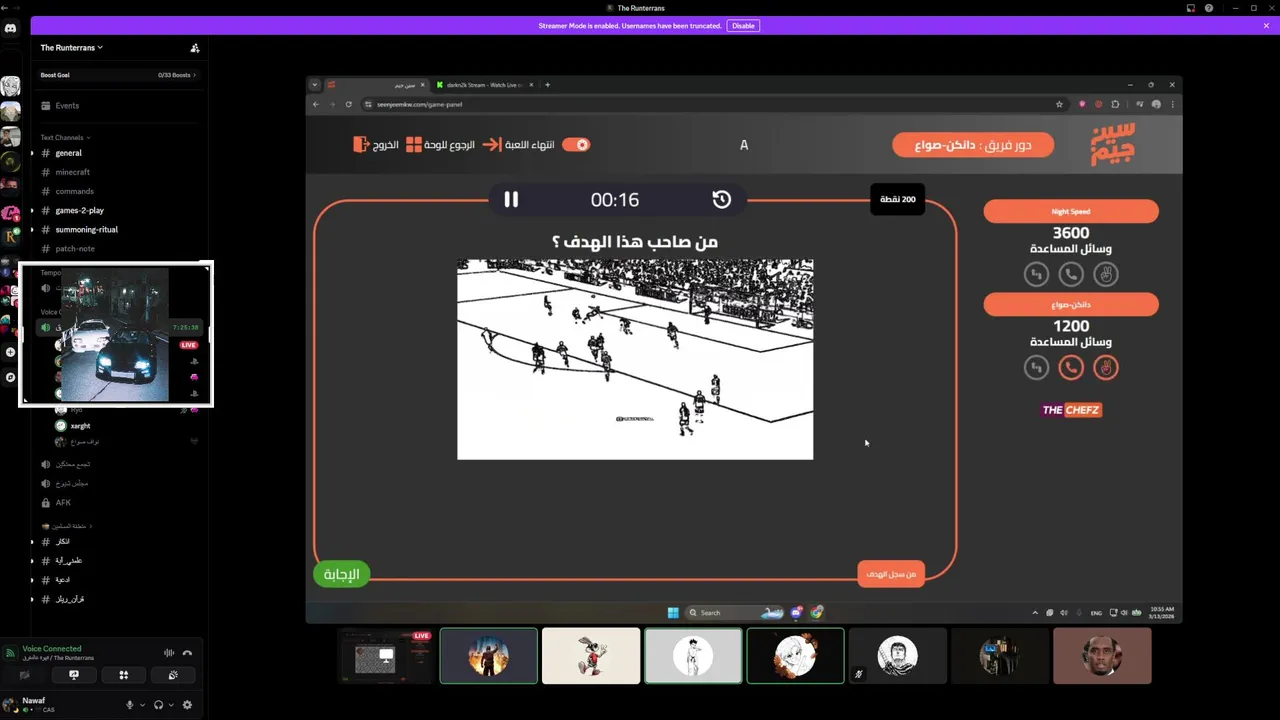Open a new tab in shared browser
The width and height of the screenshot is (1280, 720).
(548, 85)
